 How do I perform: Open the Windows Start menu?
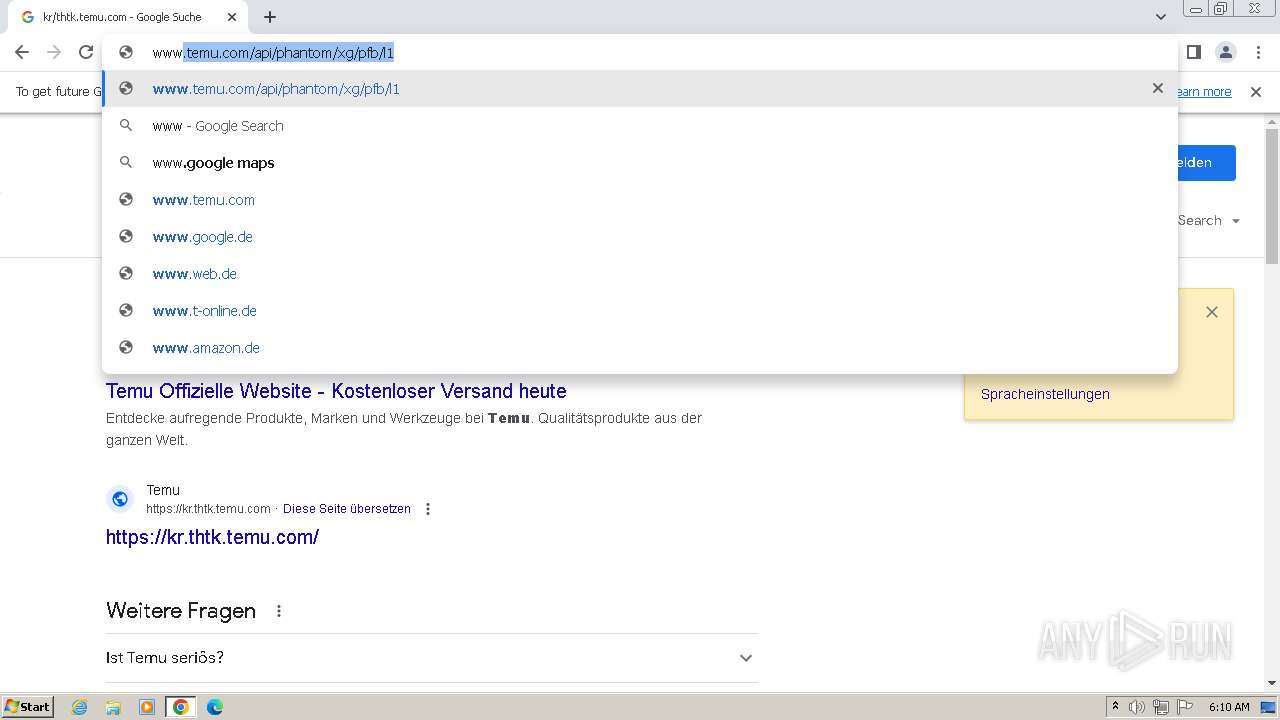pyautogui.click(x=28, y=707)
